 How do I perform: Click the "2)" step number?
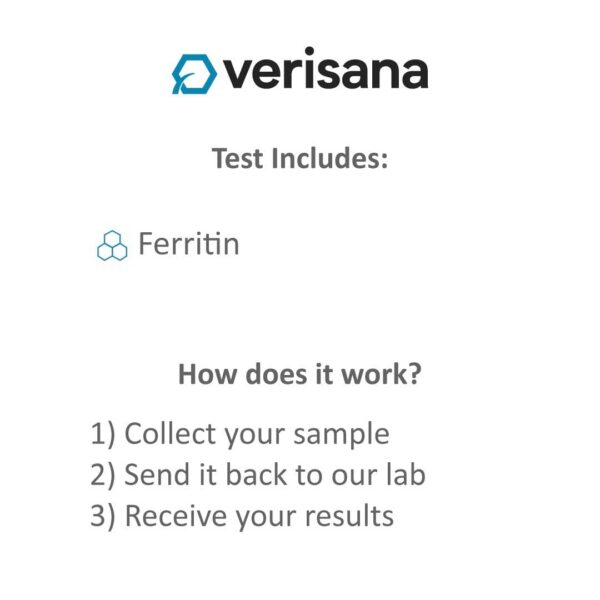(x=103, y=475)
